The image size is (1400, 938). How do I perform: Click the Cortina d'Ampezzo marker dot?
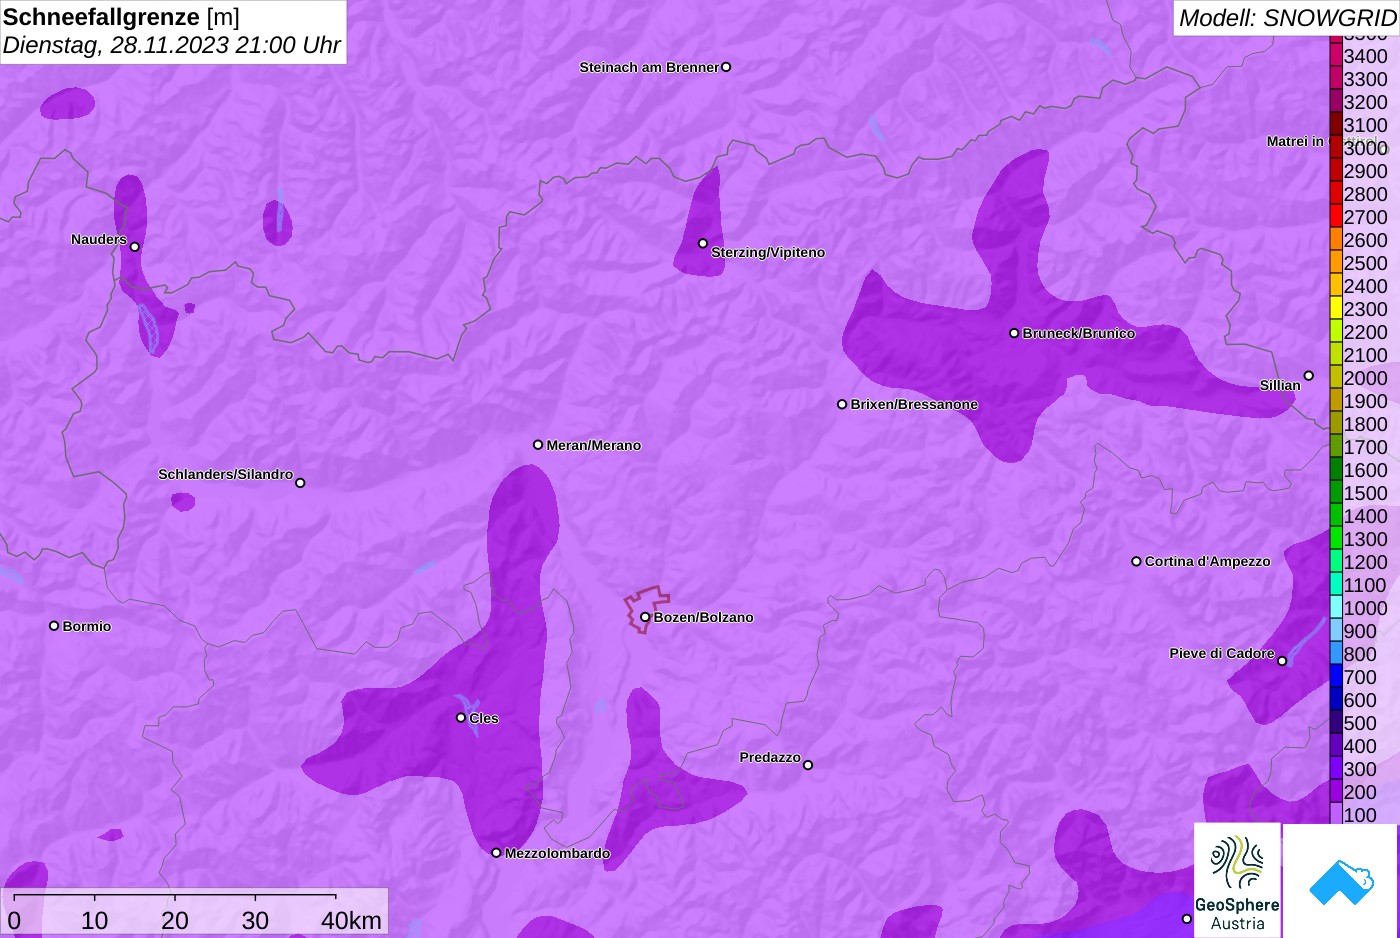click(x=1136, y=561)
